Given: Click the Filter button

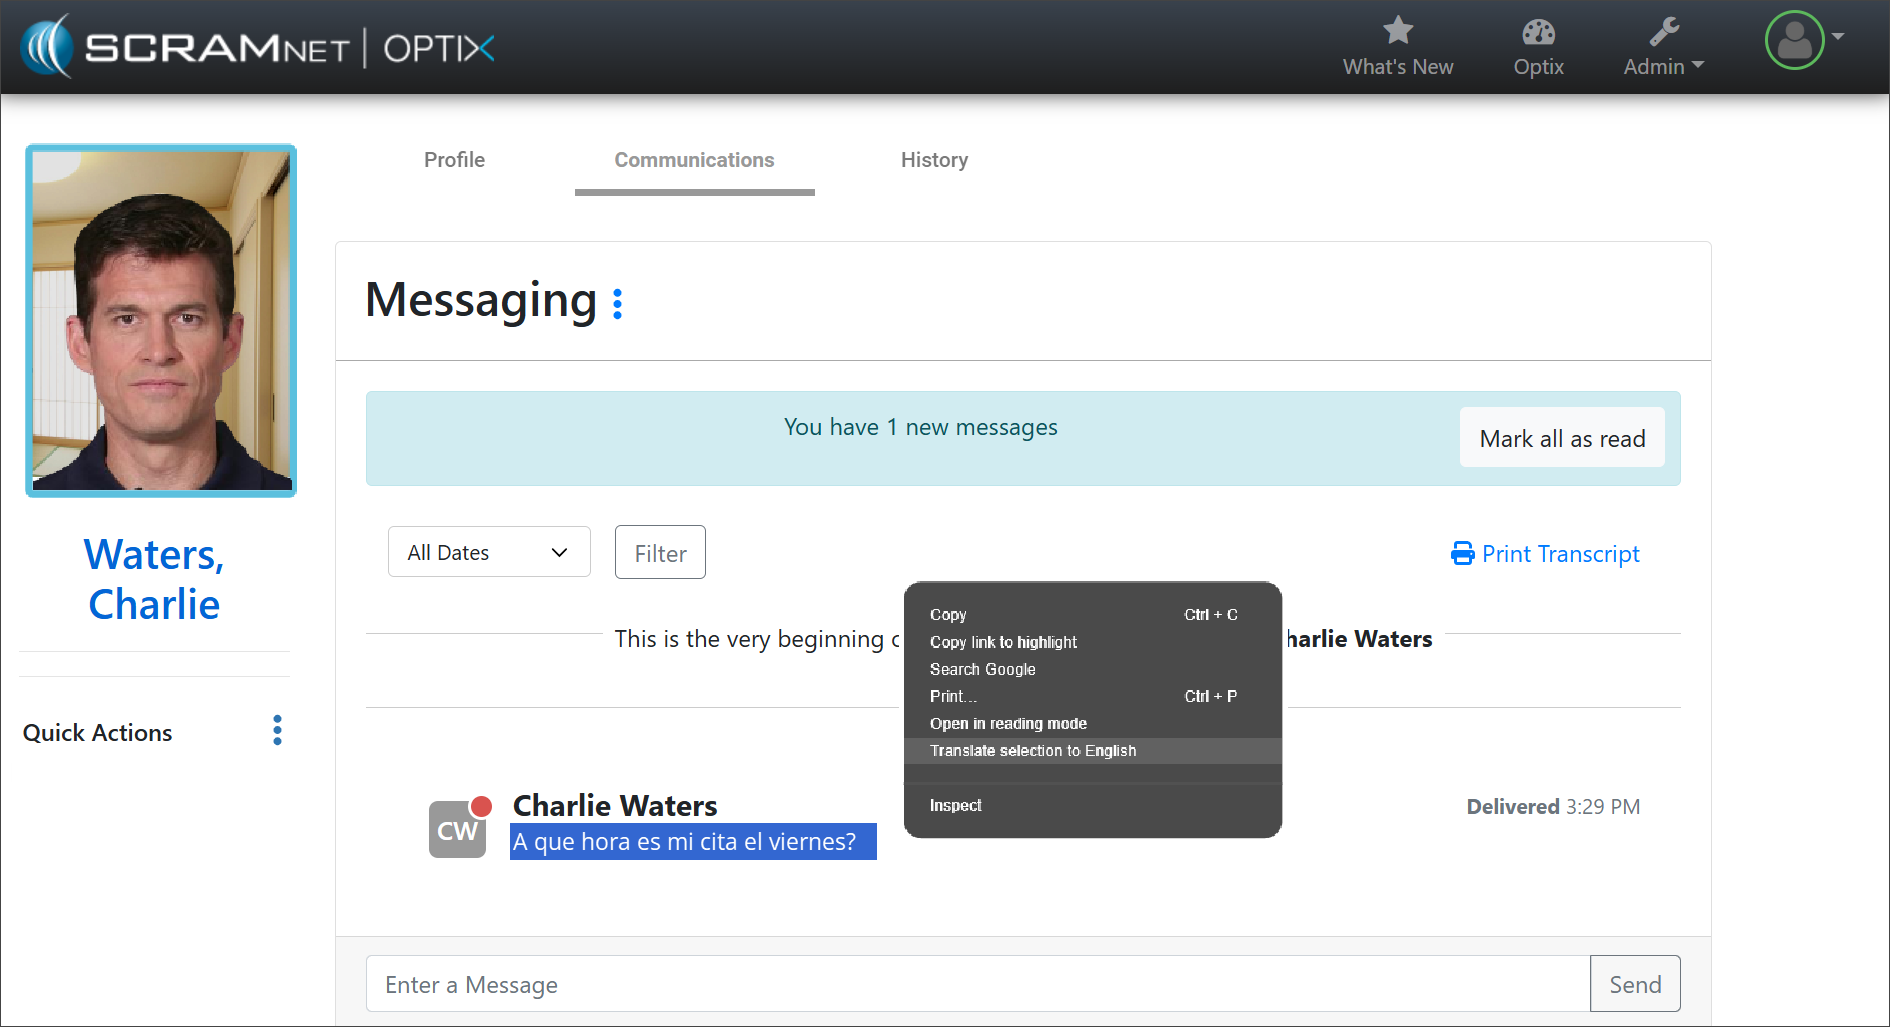Looking at the screenshot, I should pos(660,553).
